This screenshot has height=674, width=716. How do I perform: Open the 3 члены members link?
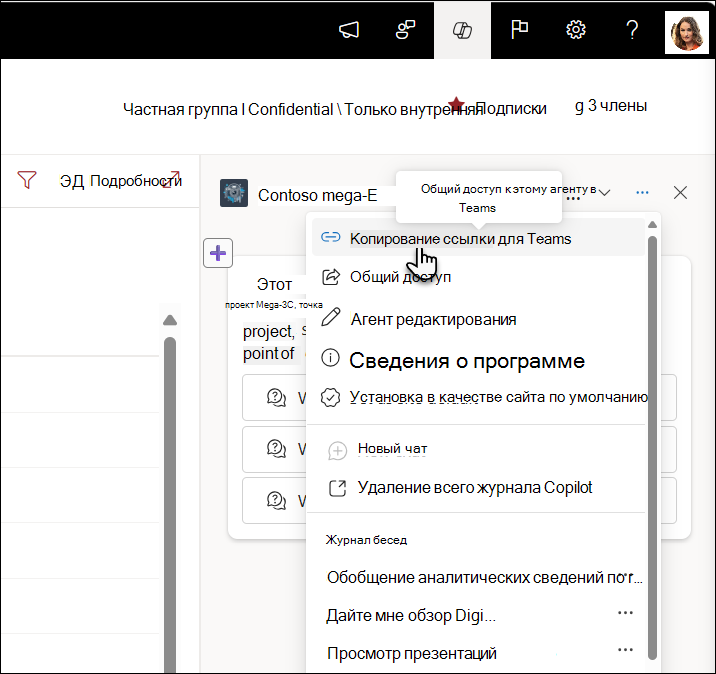[611, 106]
